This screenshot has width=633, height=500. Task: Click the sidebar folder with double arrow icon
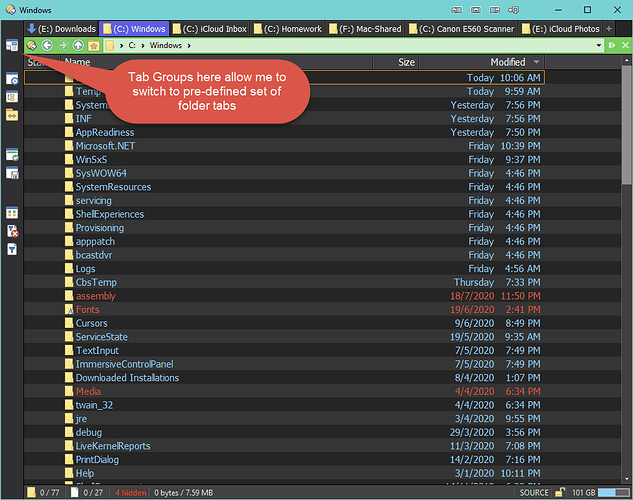(12, 115)
